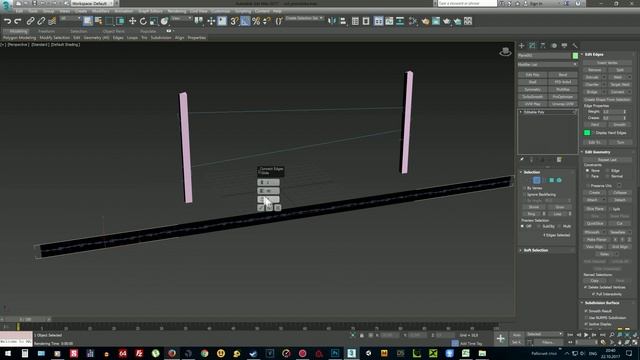Viewport: 640px width, 360px height.
Task: Select the SubObj preview selection radio
Action: [539, 226]
